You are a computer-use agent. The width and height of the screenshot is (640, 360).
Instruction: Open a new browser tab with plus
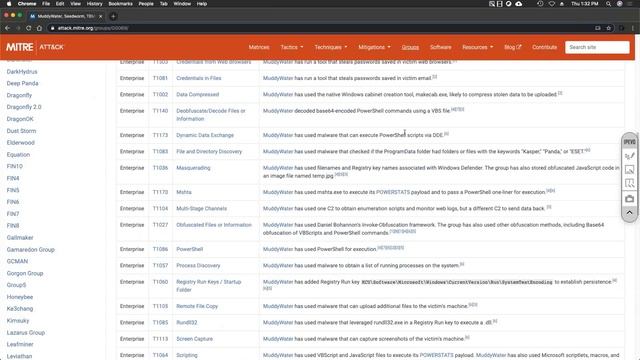(x=113, y=16)
